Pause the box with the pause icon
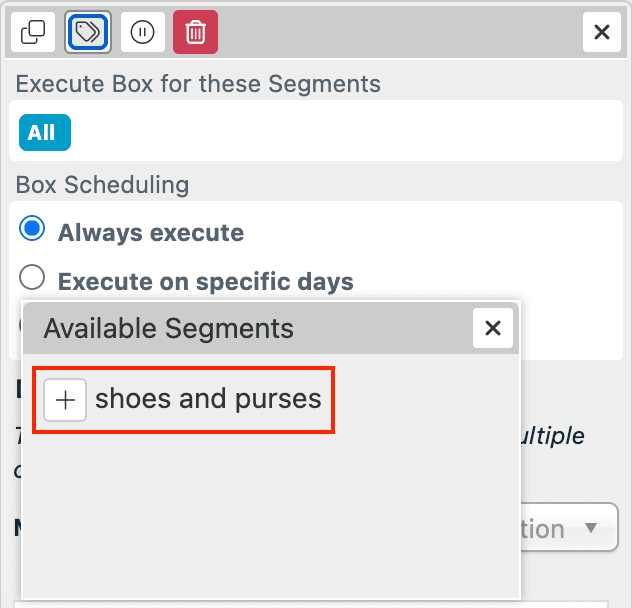632x608 pixels. pyautogui.click(x=143, y=33)
